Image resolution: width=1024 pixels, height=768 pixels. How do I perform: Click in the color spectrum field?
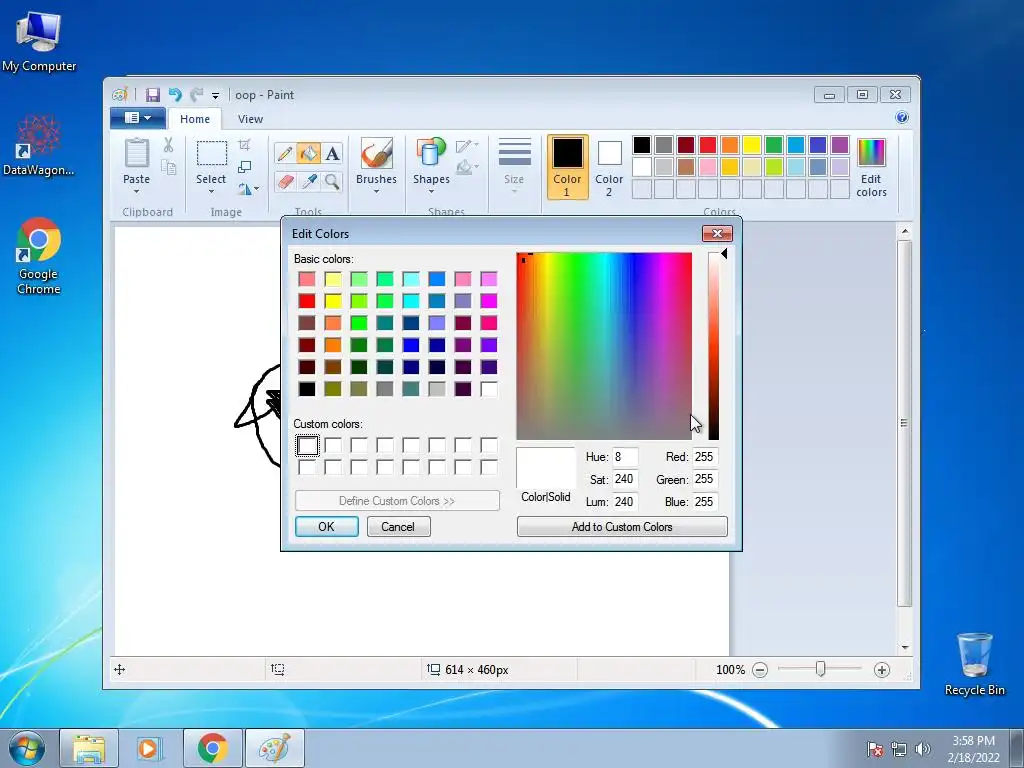[x=604, y=346]
